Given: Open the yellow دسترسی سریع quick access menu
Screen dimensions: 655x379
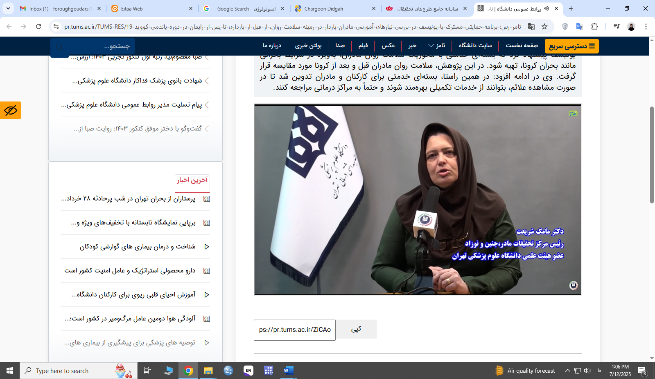Looking at the screenshot, I should tap(571, 46).
